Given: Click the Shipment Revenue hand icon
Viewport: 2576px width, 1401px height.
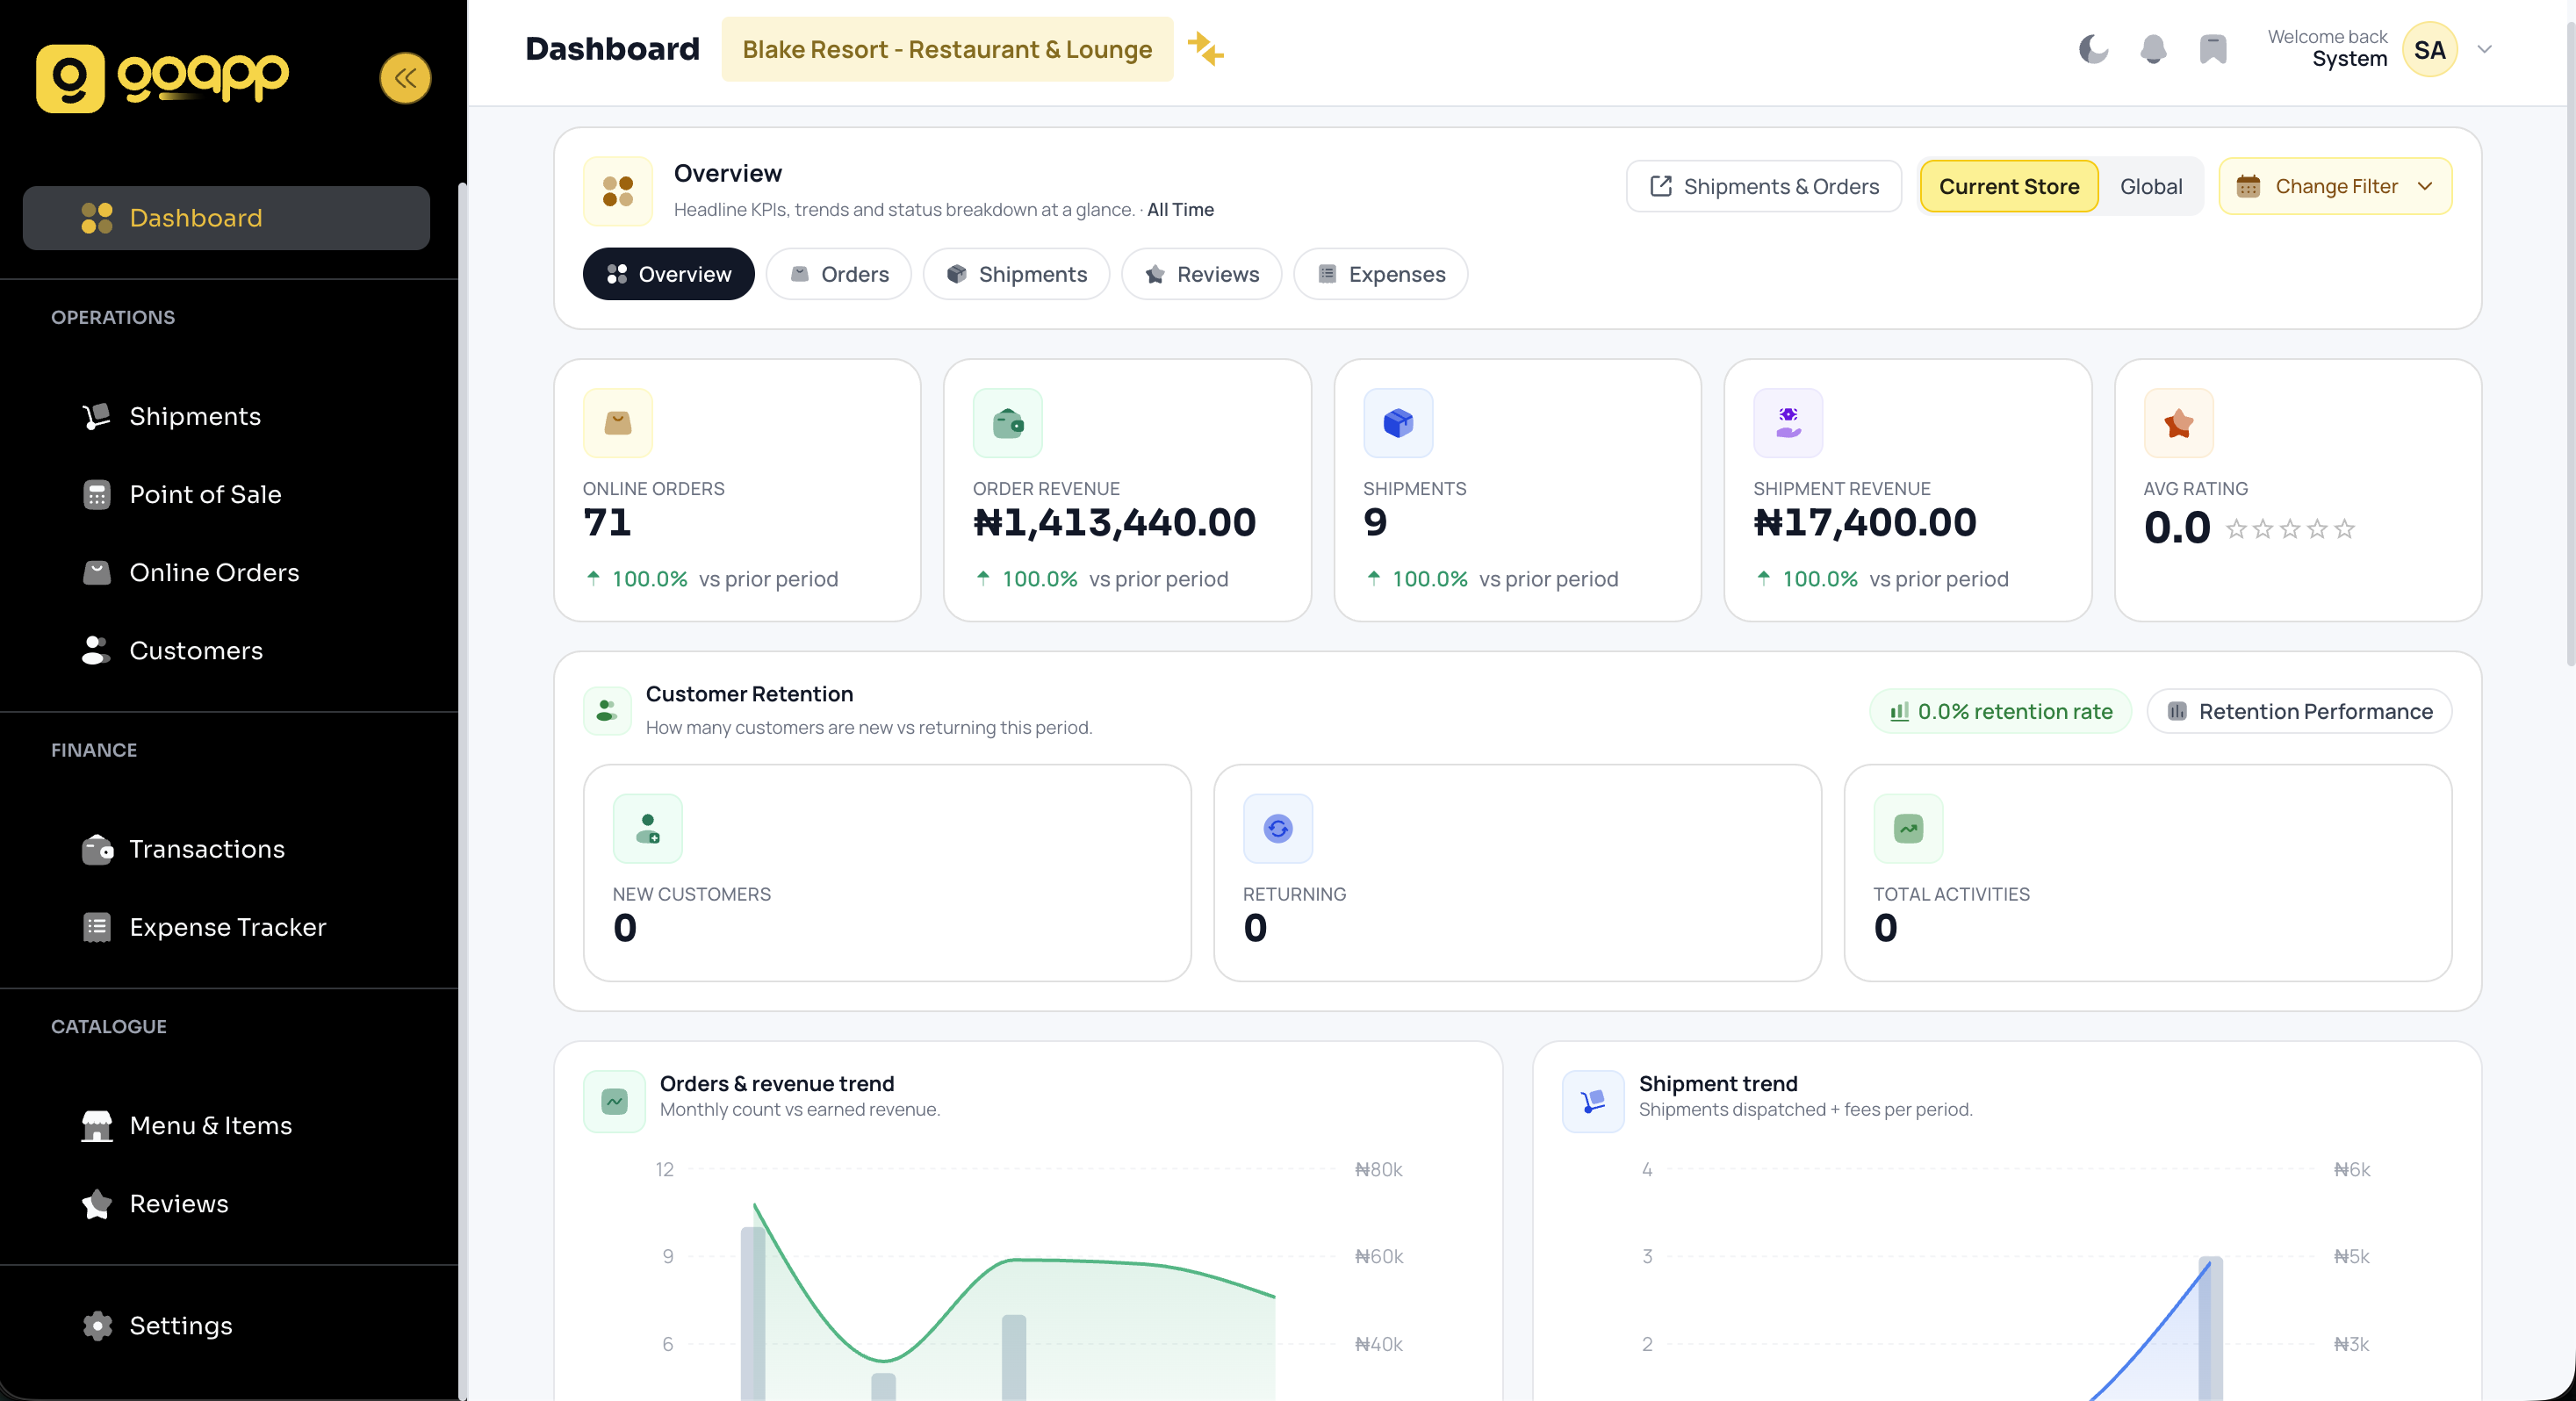Looking at the screenshot, I should pyautogui.click(x=1788, y=423).
